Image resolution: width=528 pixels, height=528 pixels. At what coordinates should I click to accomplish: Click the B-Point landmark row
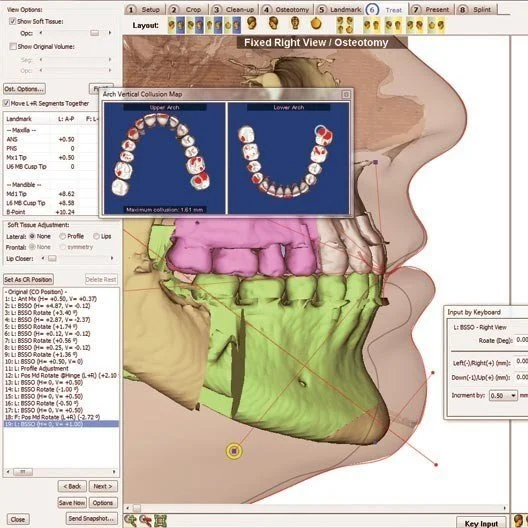tap(51, 212)
